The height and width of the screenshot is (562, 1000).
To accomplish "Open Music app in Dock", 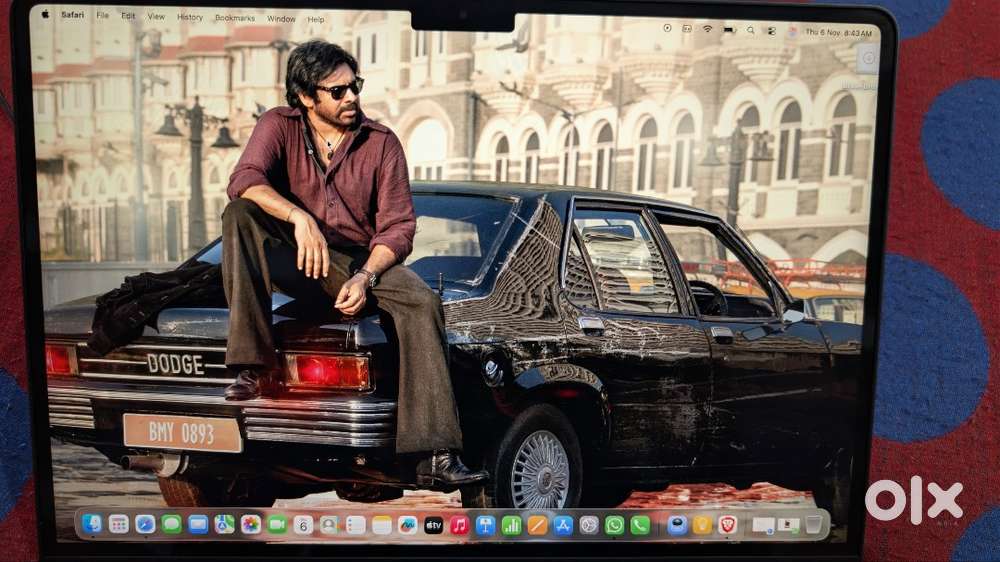I will [459, 525].
